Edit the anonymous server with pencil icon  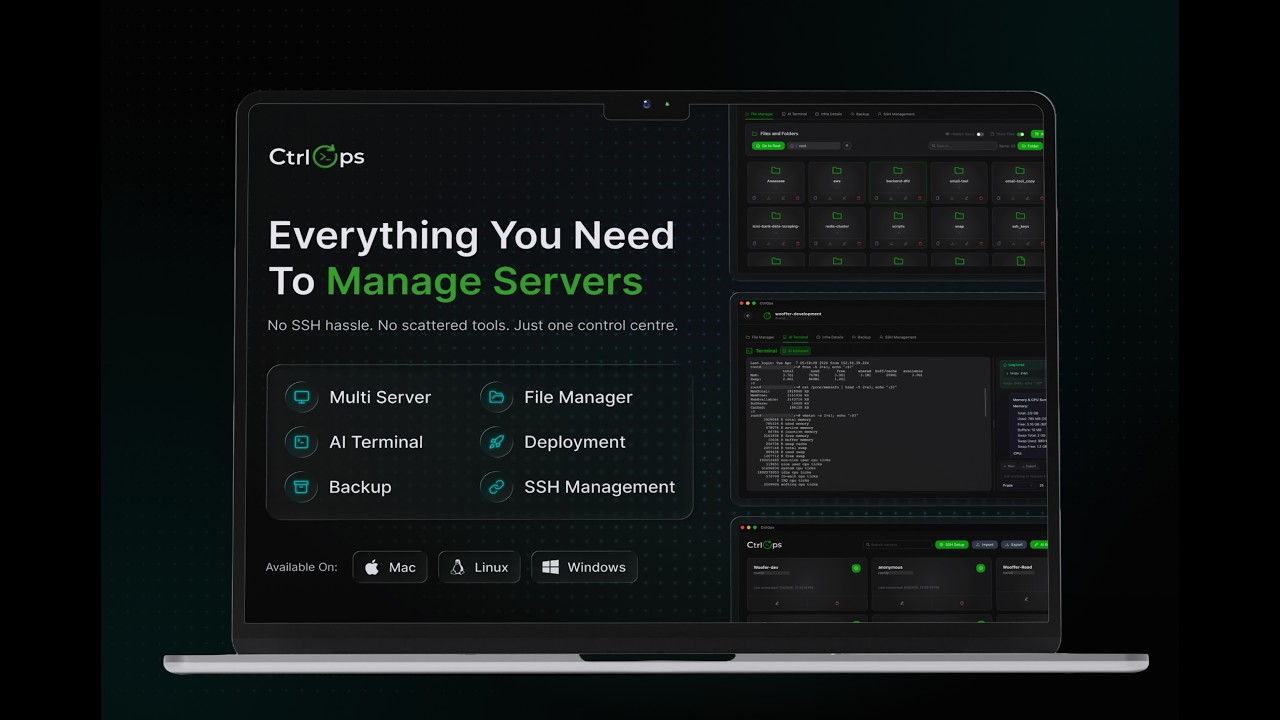coord(902,603)
